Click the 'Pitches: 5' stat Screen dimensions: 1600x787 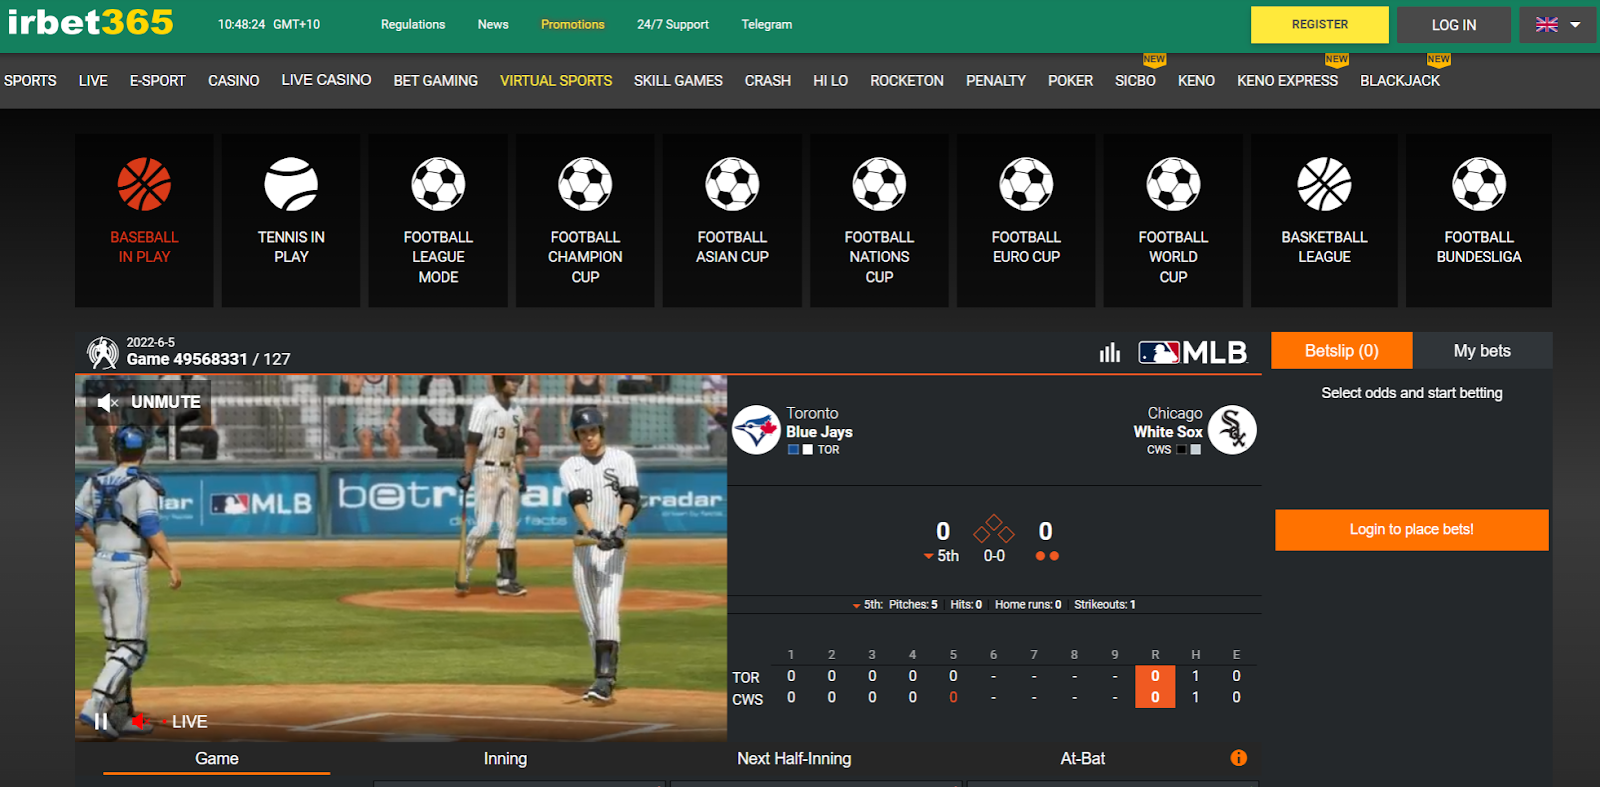[913, 605]
